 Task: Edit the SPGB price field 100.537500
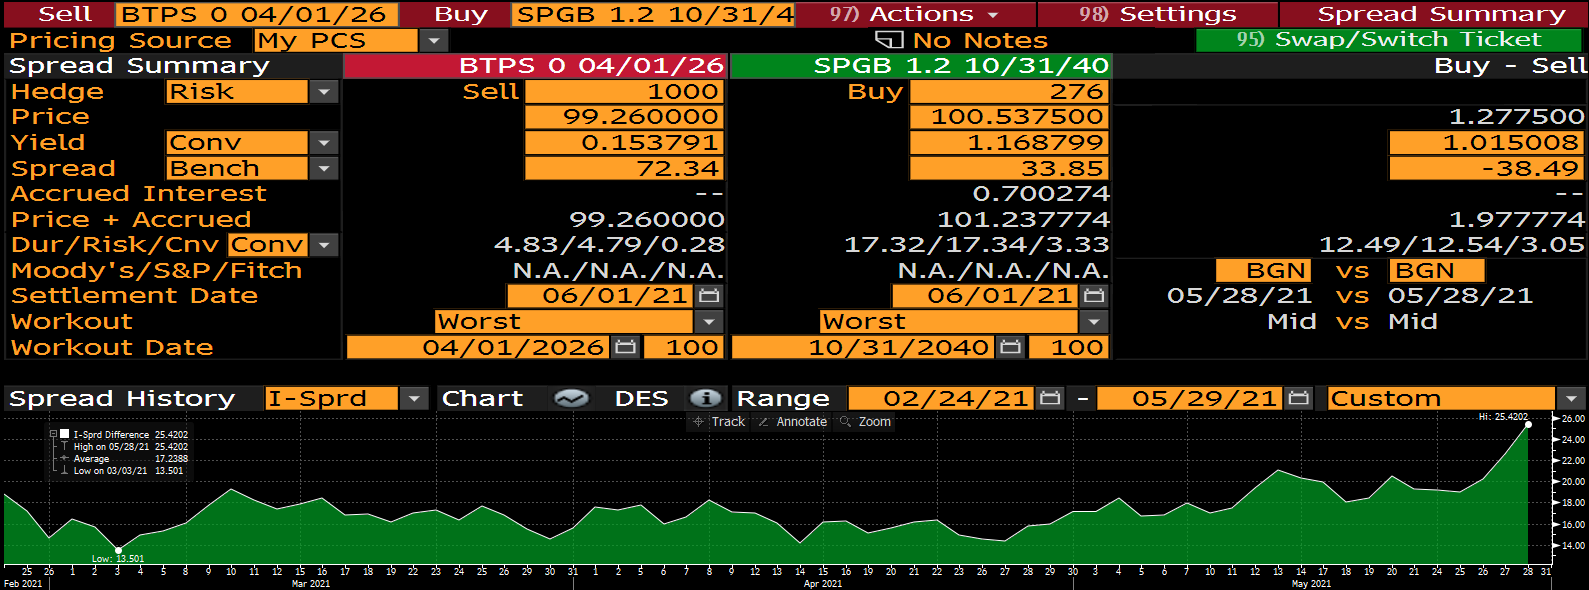1008,117
